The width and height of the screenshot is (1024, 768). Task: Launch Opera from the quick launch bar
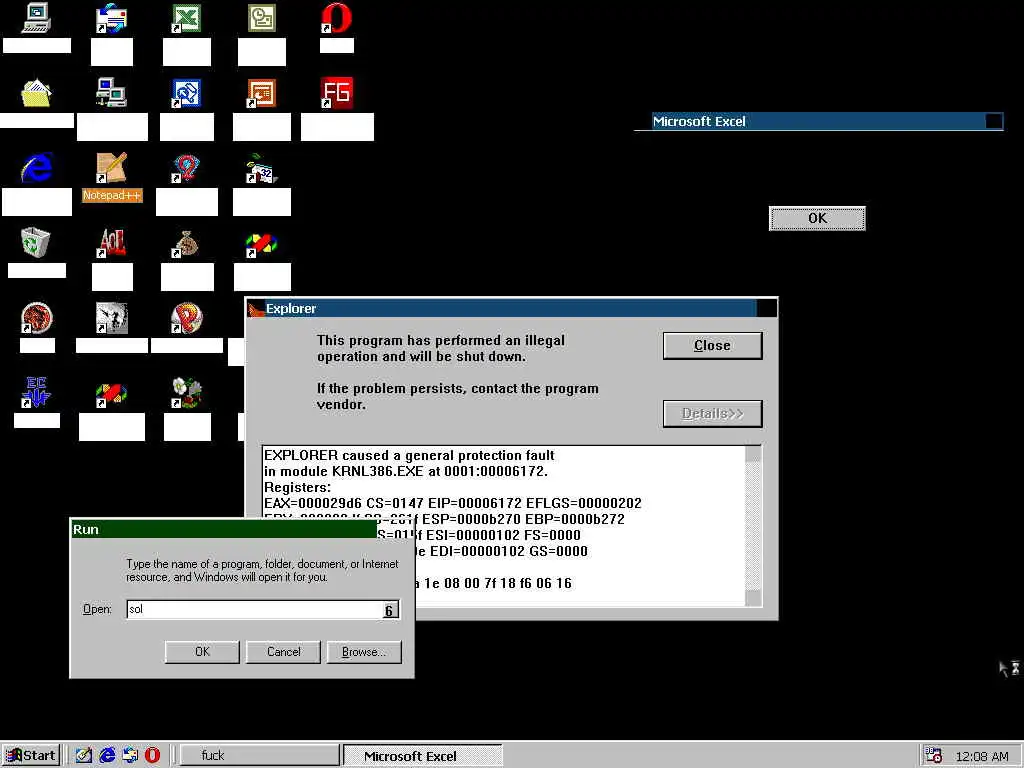[152, 755]
